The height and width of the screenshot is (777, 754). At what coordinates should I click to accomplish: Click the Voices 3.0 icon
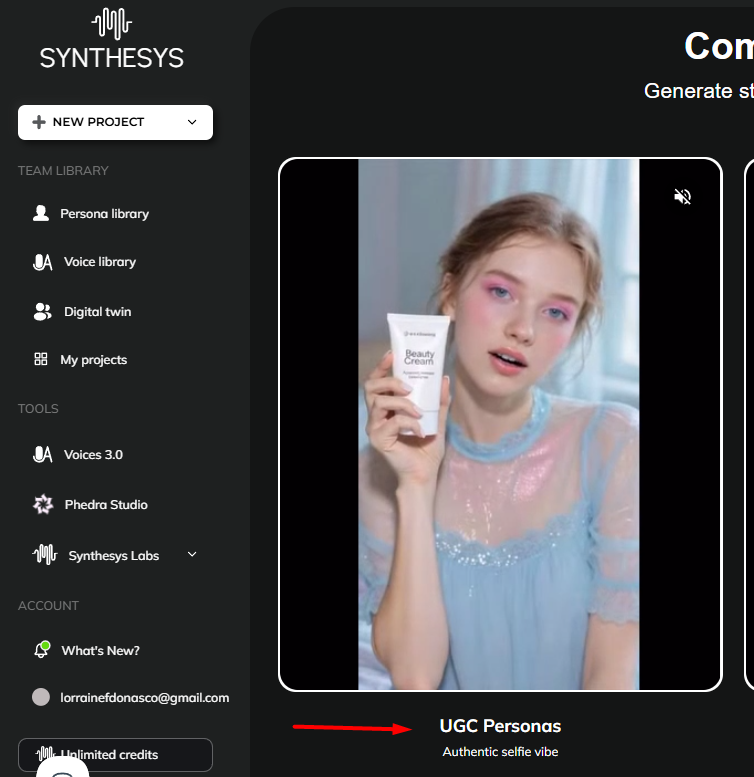[x=42, y=454]
